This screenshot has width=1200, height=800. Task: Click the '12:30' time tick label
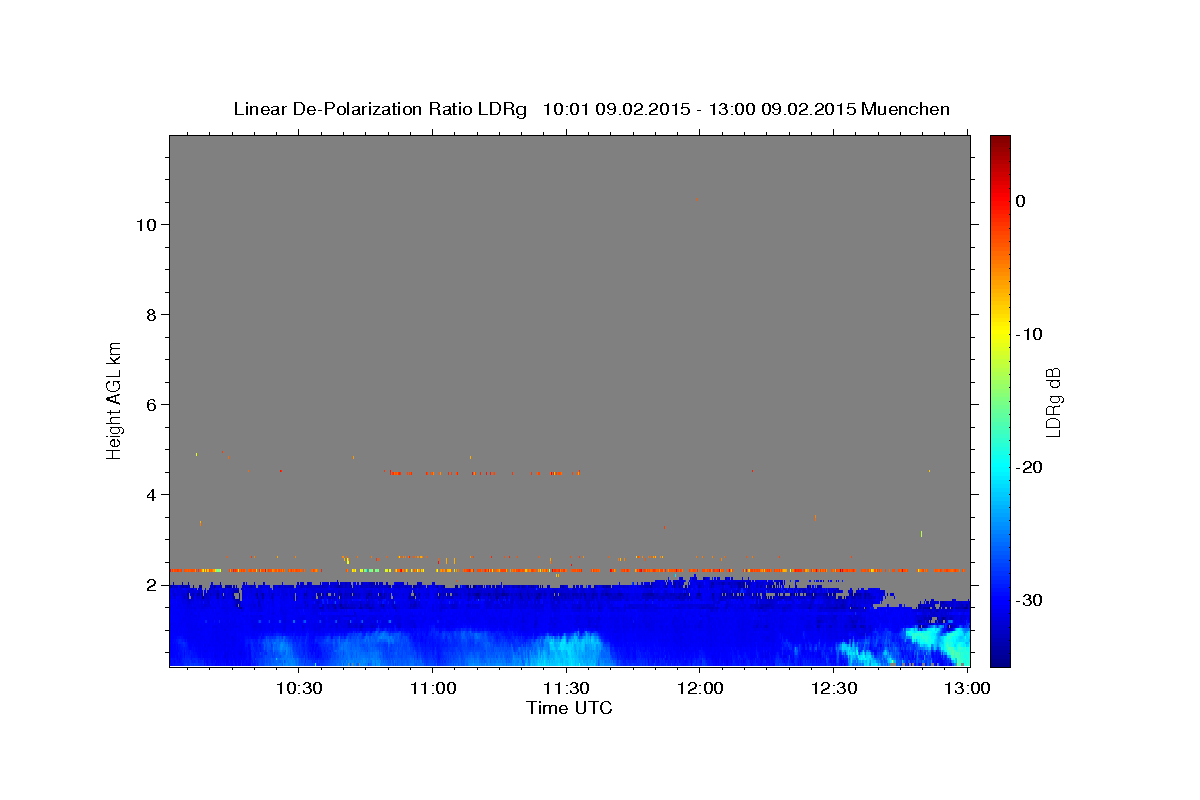click(x=834, y=688)
